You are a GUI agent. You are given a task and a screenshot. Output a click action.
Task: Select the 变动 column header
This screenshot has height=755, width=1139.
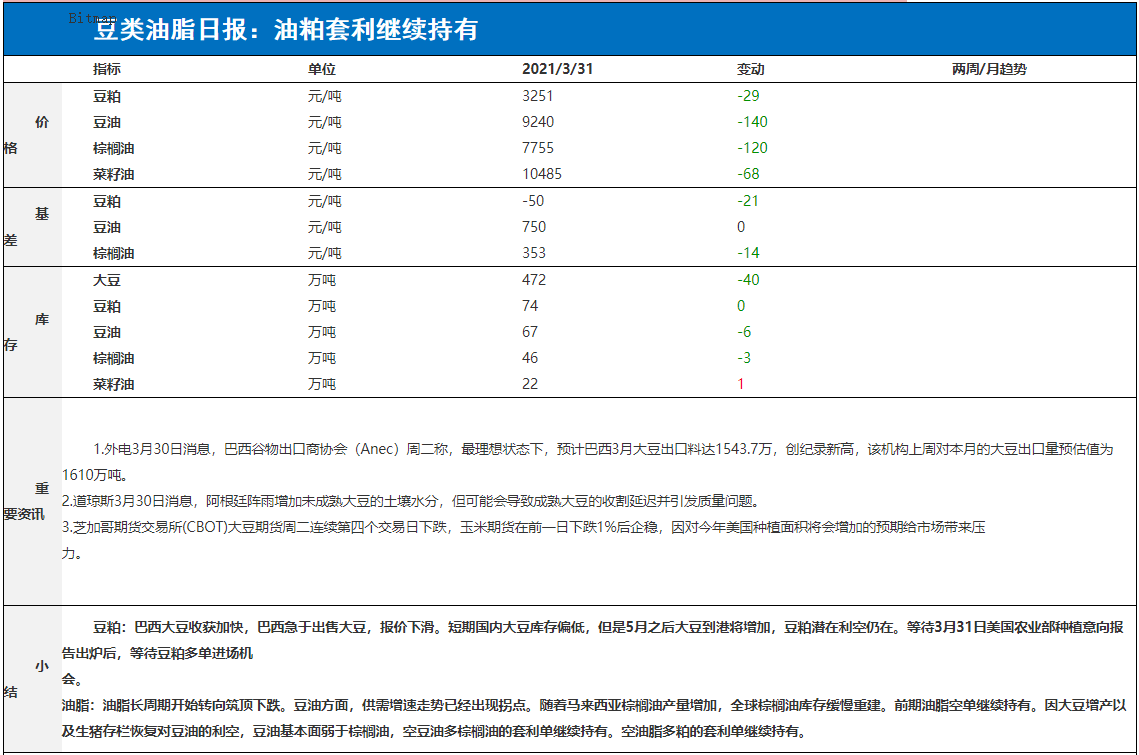[x=750, y=69]
